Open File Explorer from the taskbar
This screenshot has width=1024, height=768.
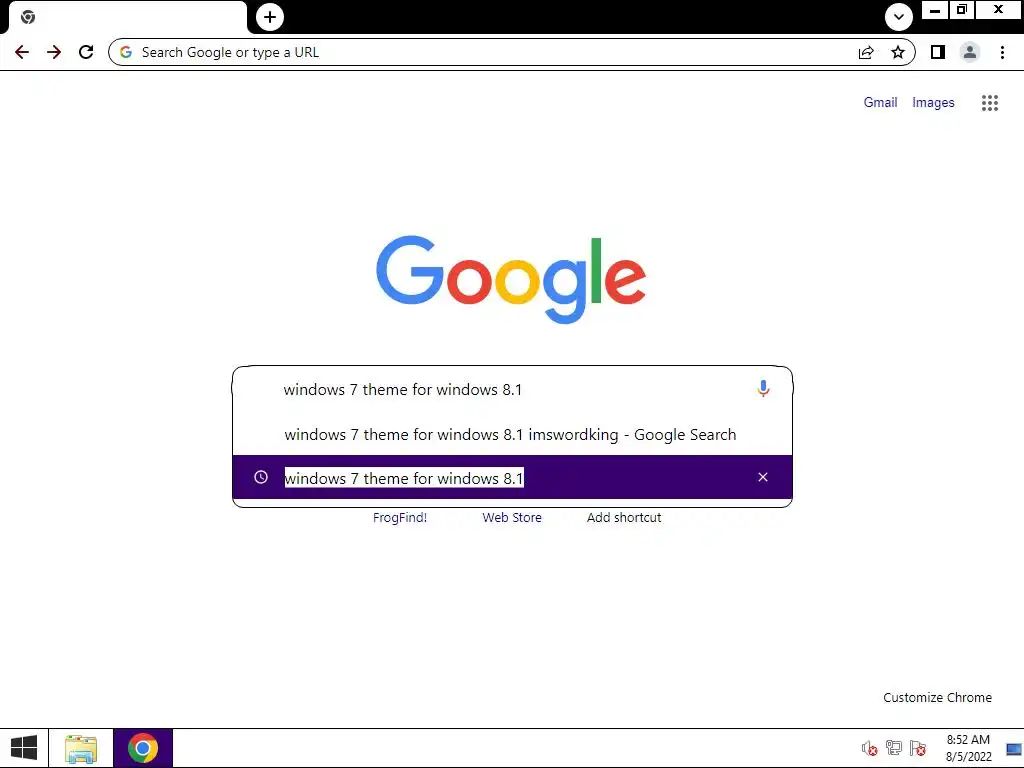click(x=81, y=748)
